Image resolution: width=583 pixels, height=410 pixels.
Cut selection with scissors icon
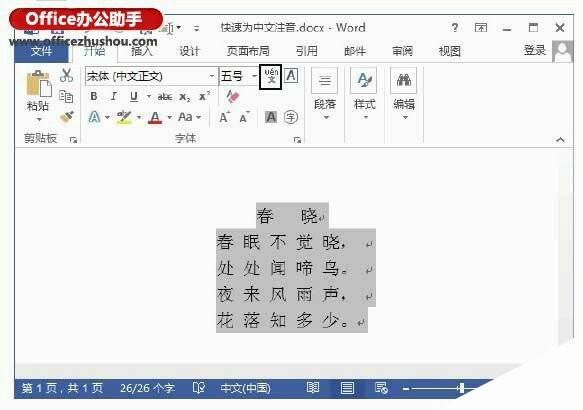(x=66, y=75)
